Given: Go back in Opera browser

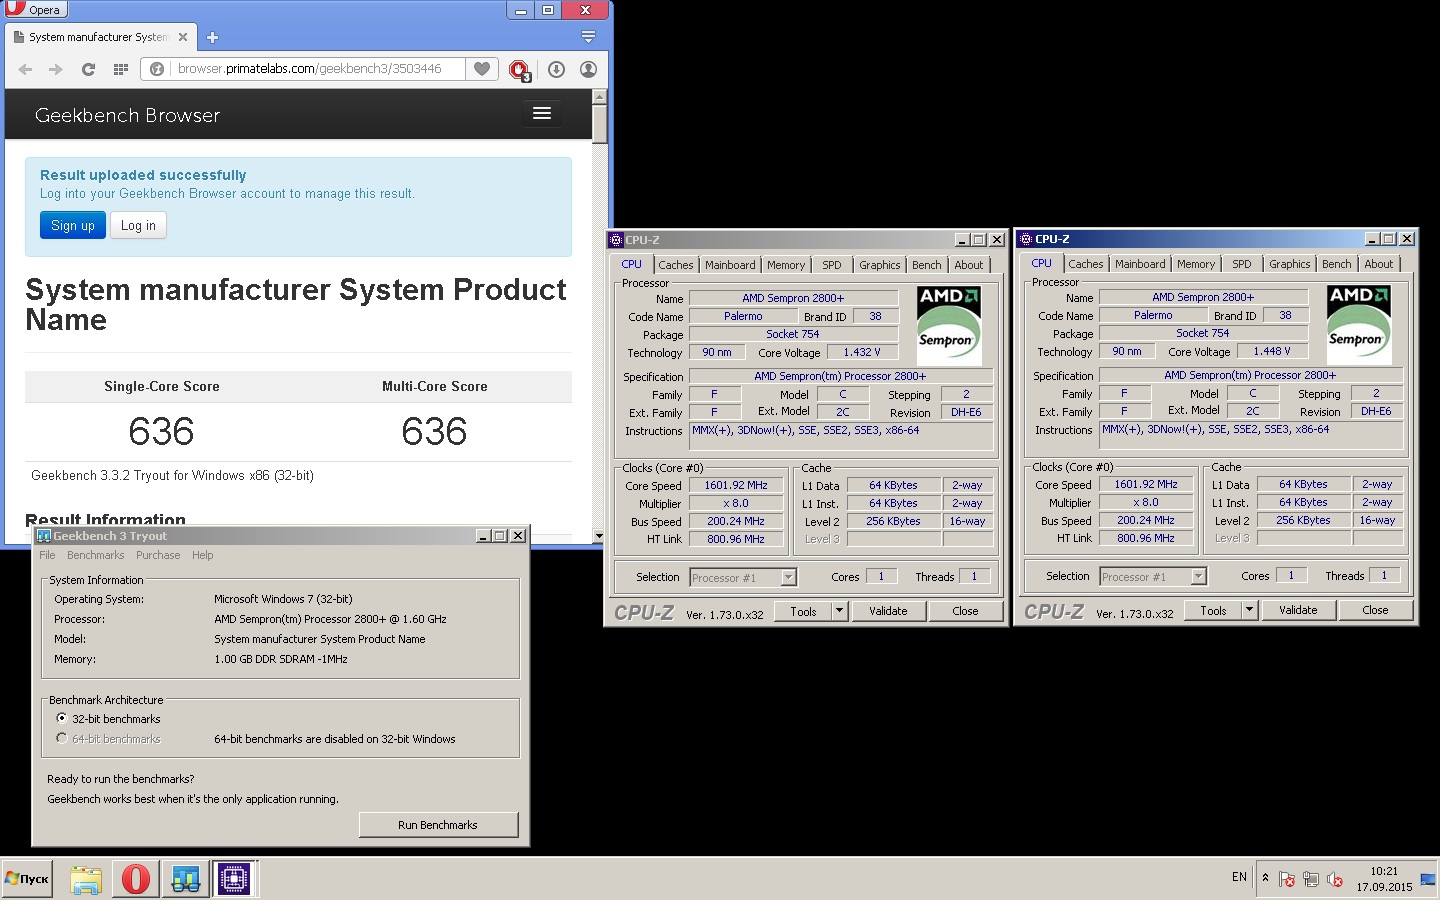Looking at the screenshot, I should click(x=25, y=69).
